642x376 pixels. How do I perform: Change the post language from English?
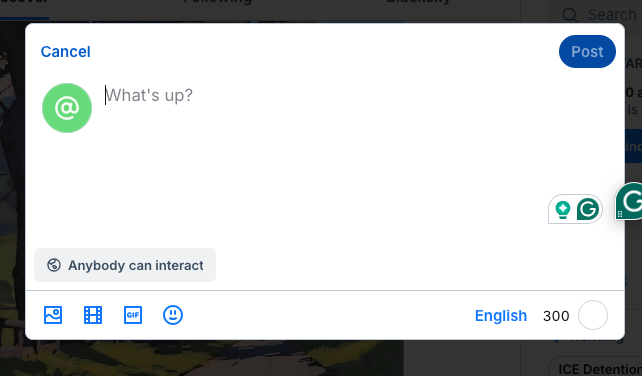pos(501,316)
